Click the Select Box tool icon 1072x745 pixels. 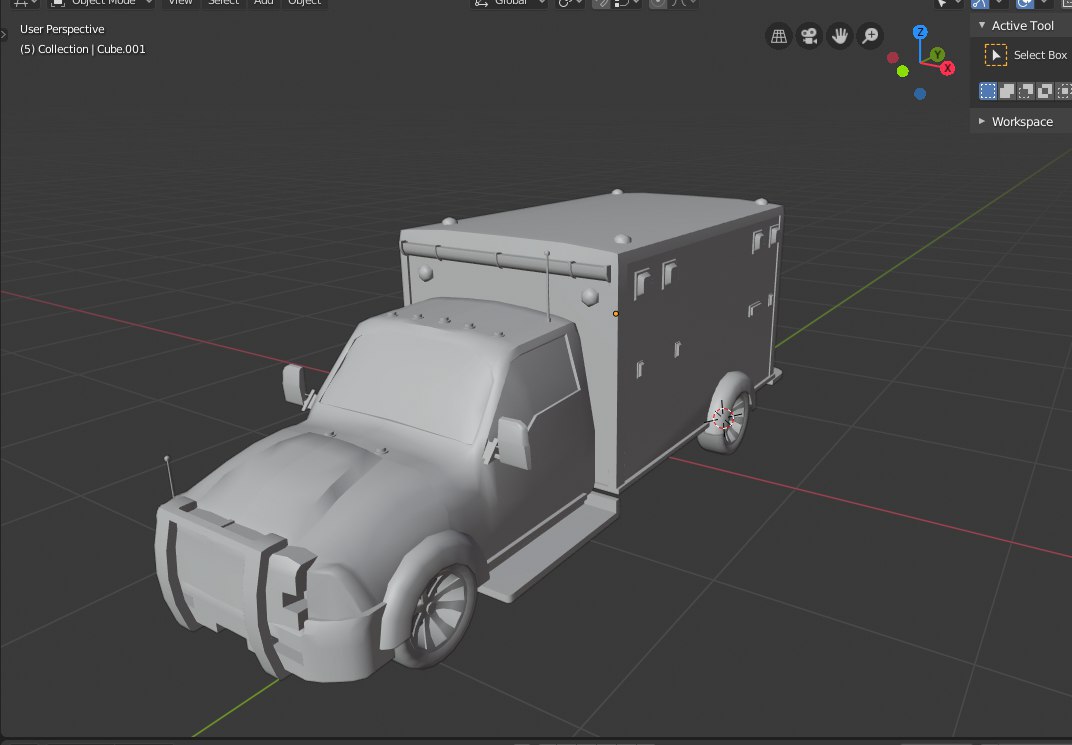[995, 55]
